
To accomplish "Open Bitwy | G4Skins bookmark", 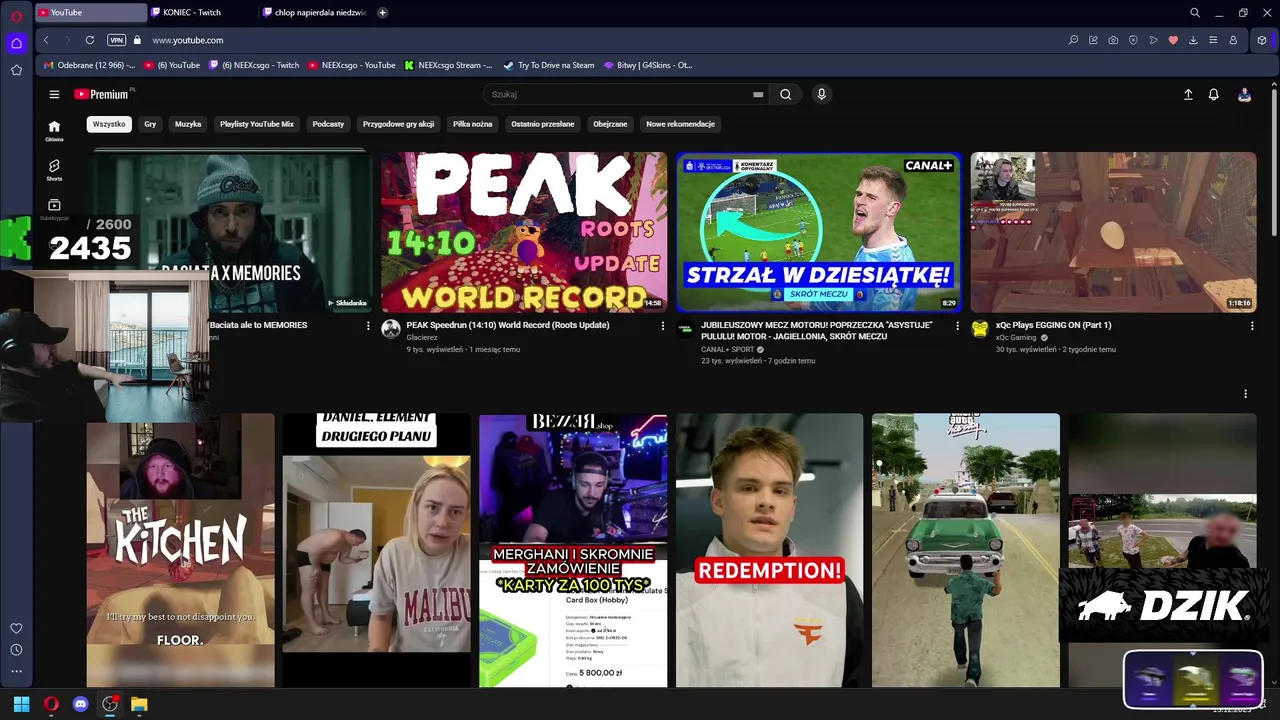I will (648, 65).
